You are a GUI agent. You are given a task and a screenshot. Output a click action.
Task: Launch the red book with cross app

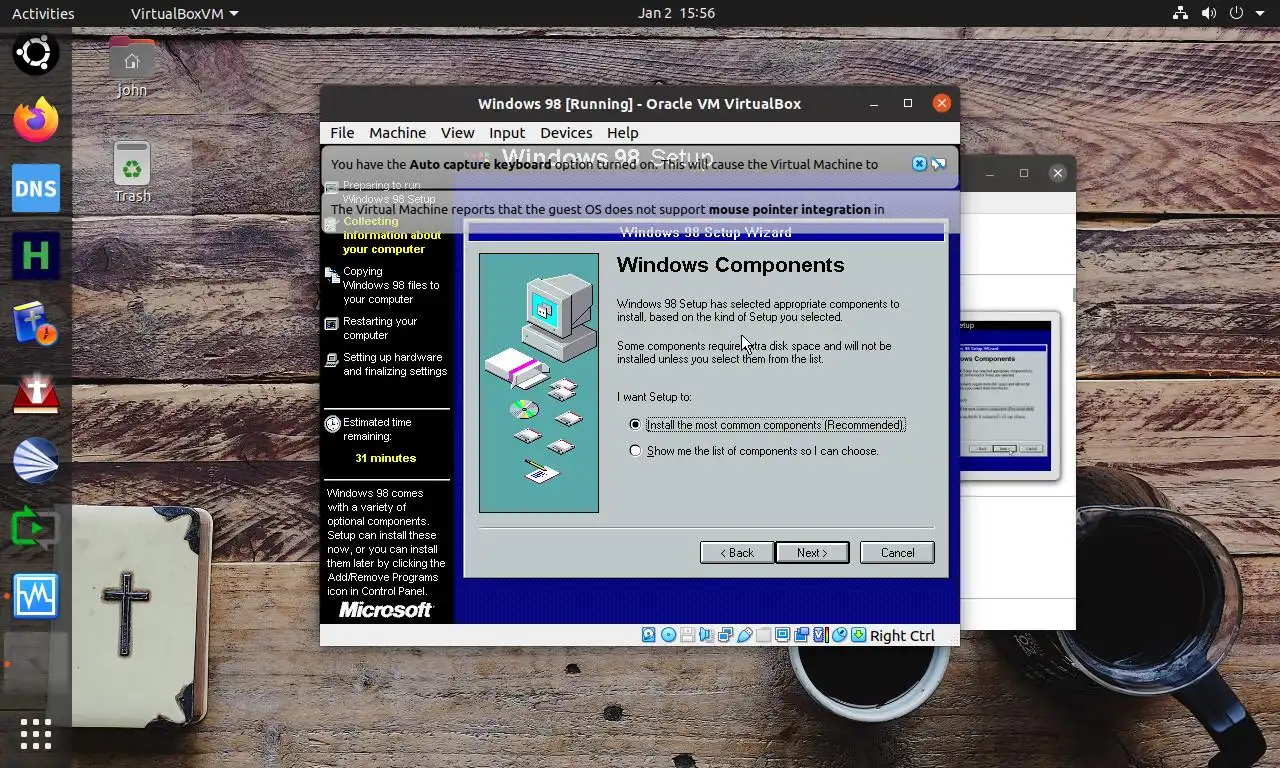pyautogui.click(x=36, y=392)
